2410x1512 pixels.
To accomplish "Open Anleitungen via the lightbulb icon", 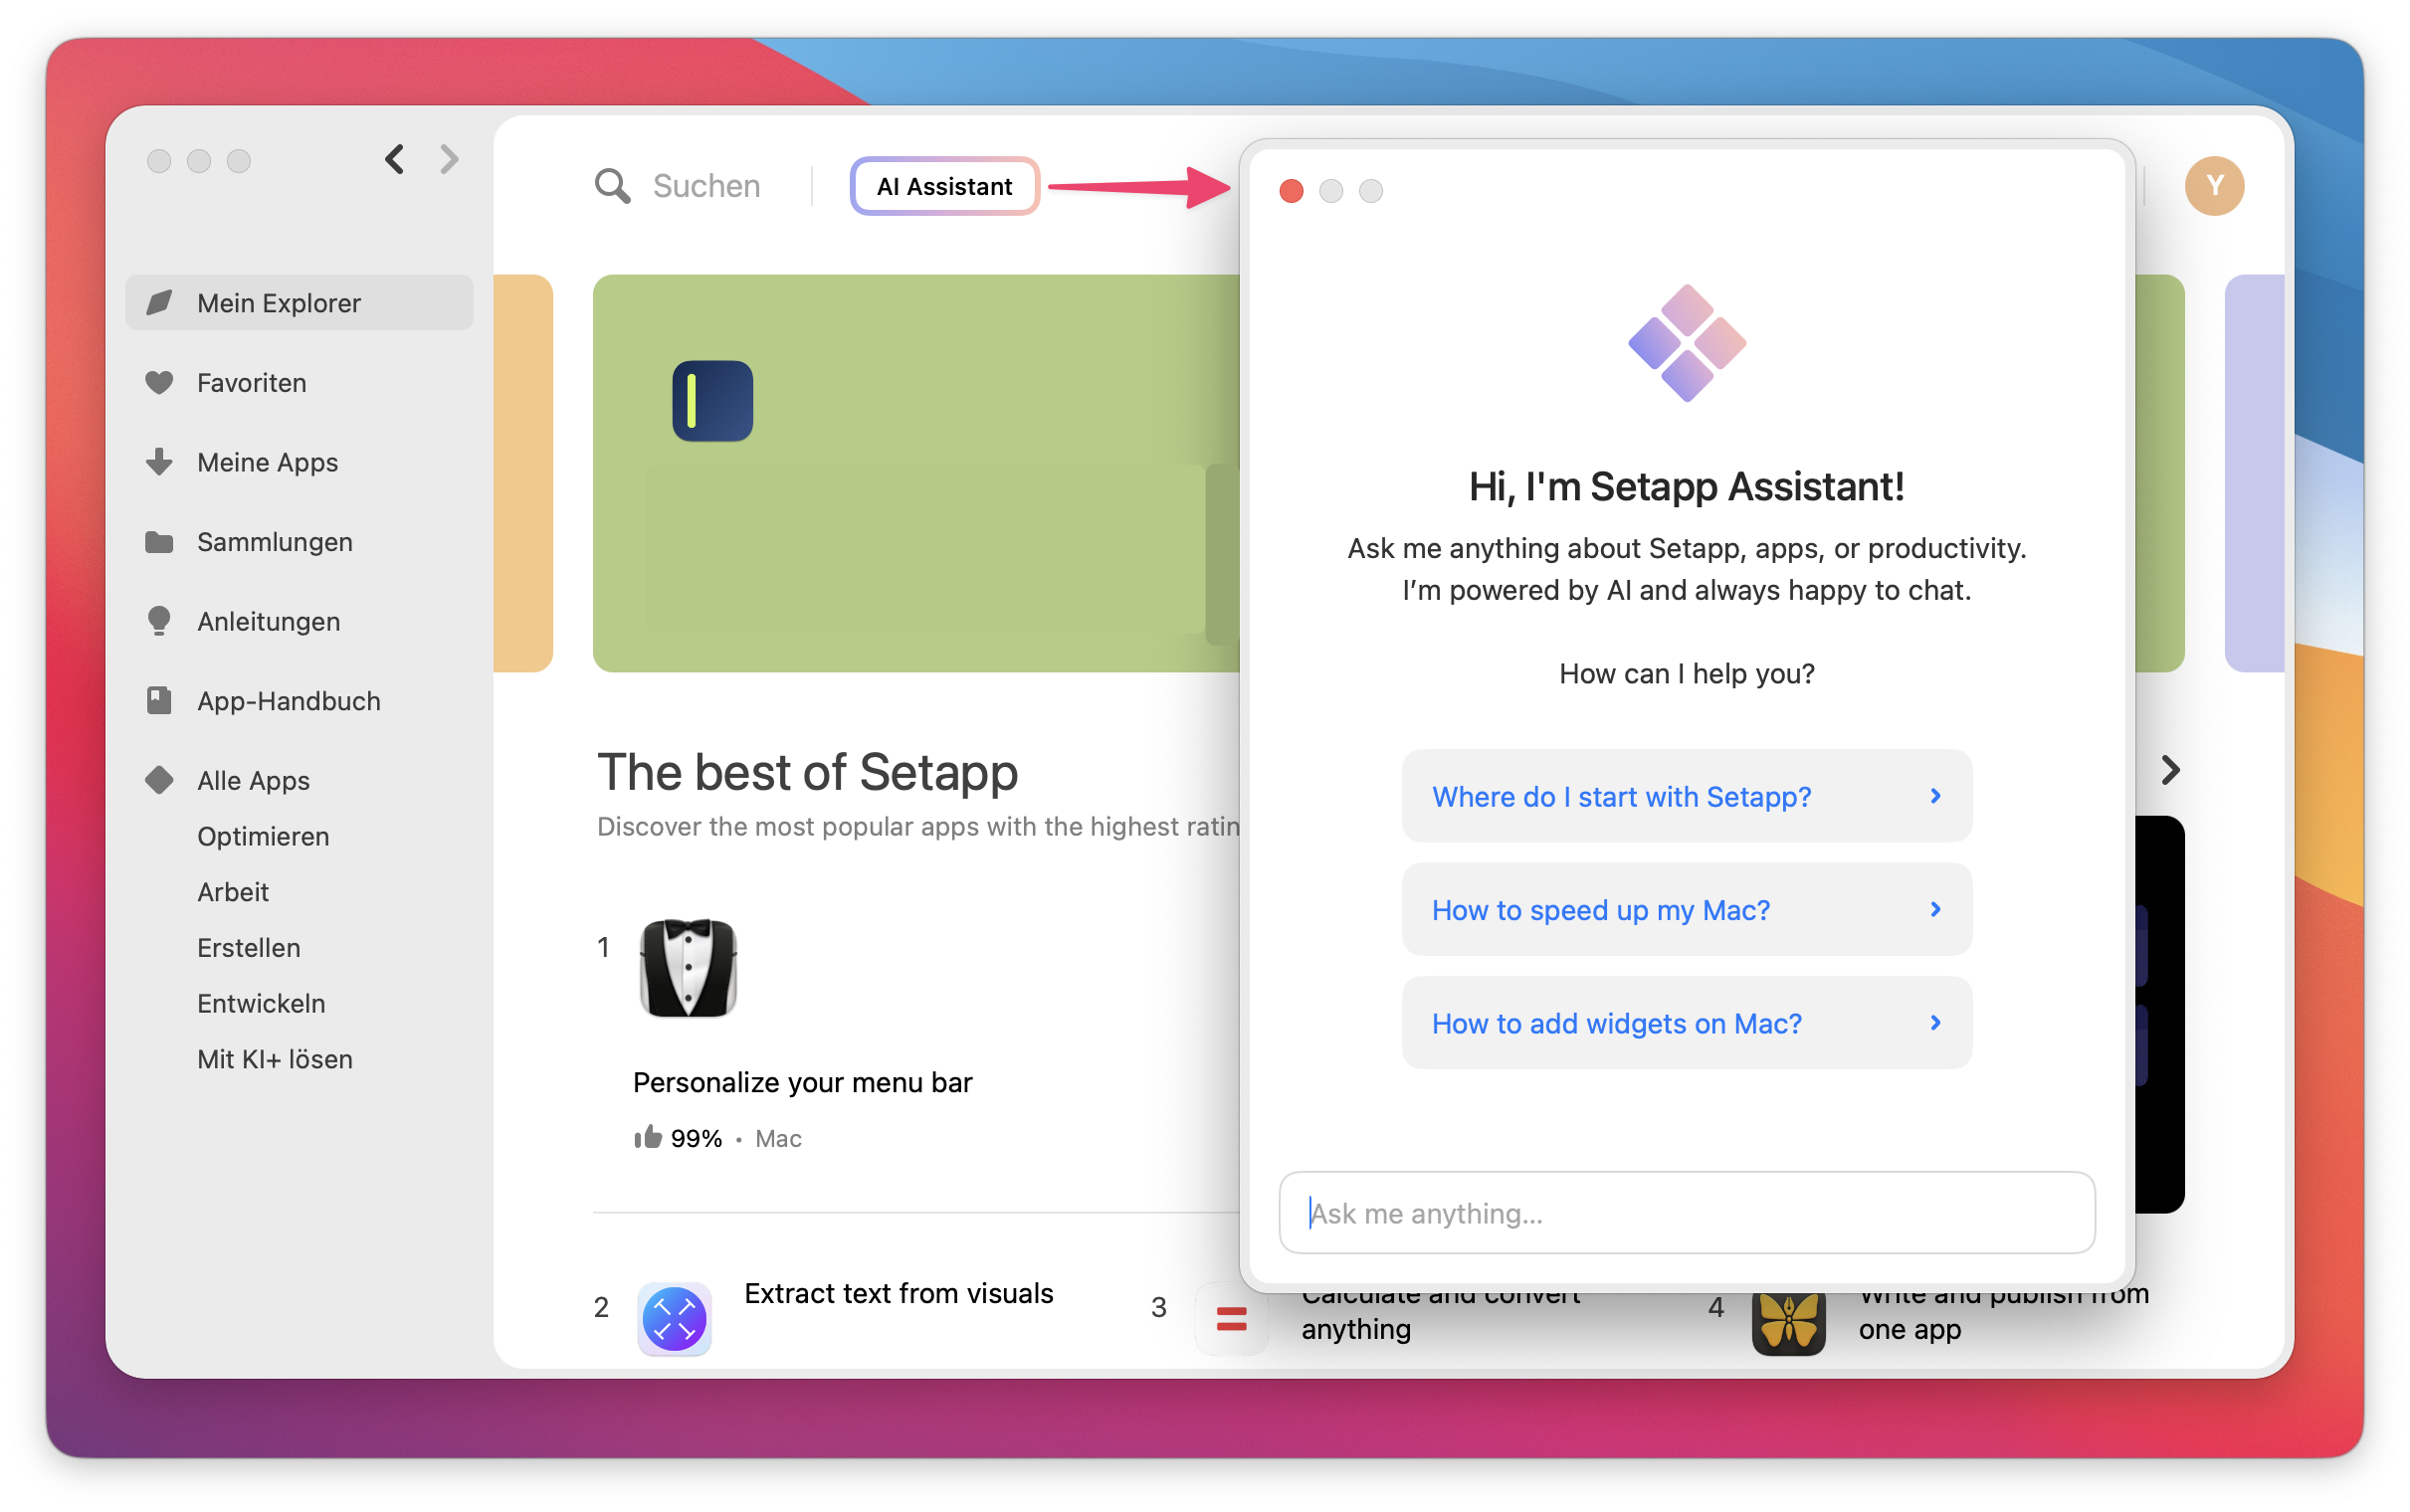I will [268, 621].
